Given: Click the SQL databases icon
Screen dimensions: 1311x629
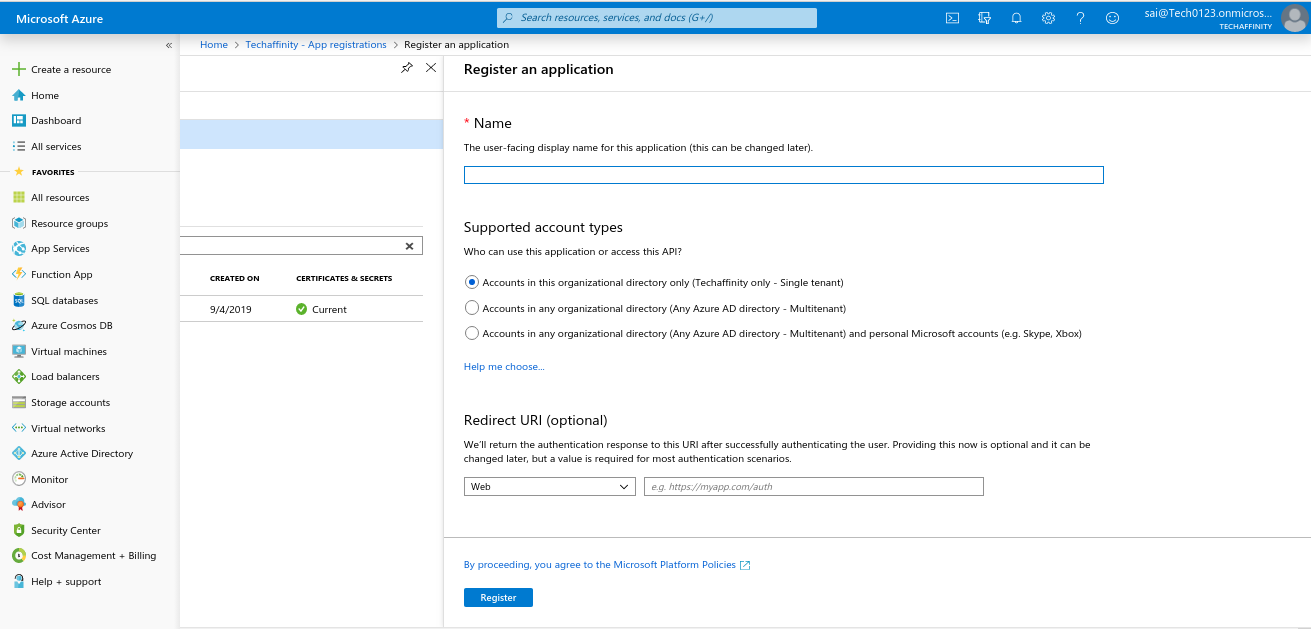Looking at the screenshot, I should 18,300.
